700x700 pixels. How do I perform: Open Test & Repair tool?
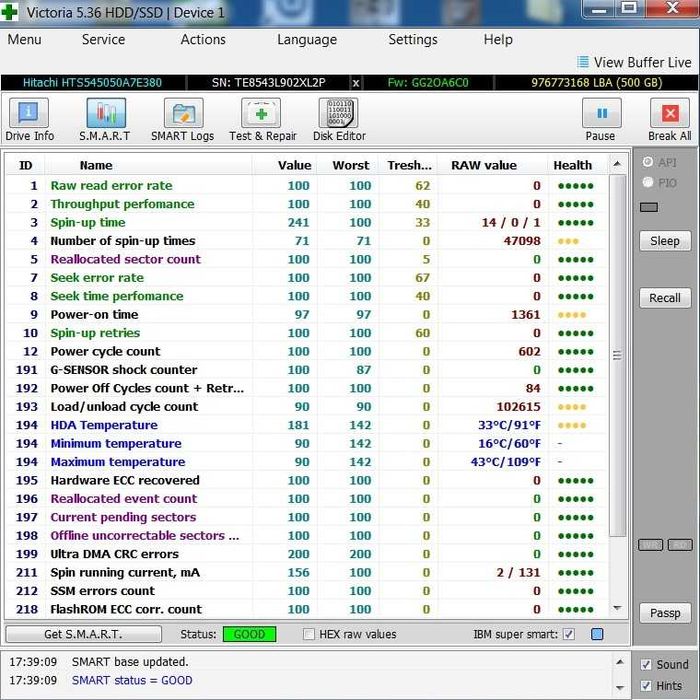[x=261, y=113]
